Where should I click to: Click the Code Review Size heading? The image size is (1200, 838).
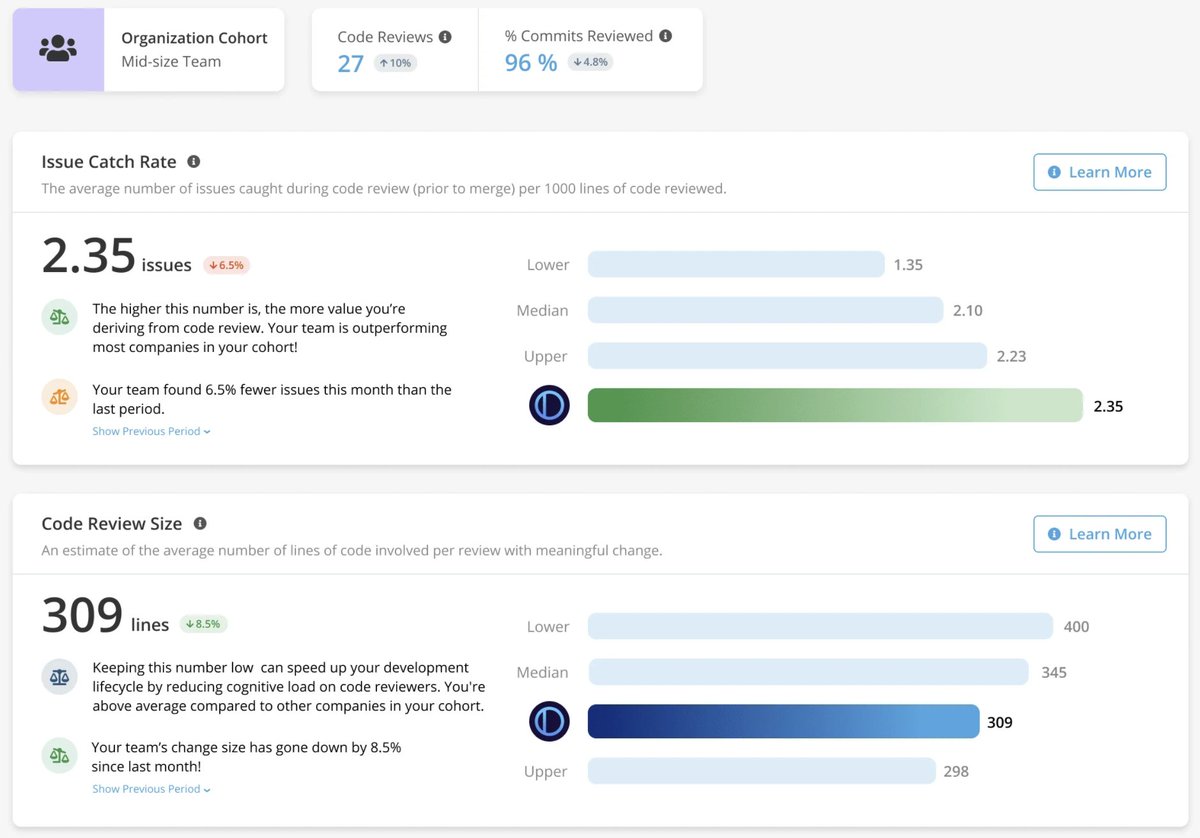[112, 524]
